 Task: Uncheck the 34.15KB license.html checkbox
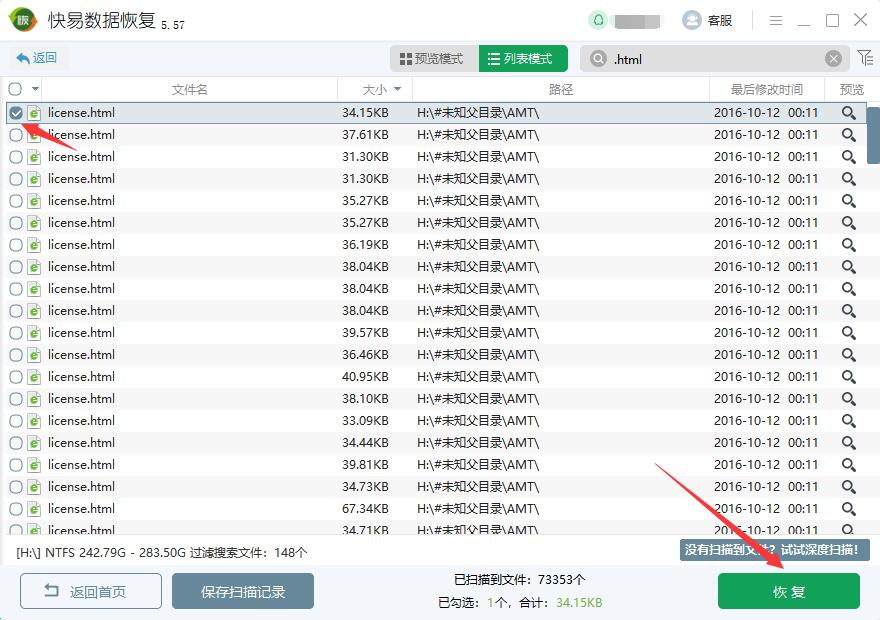(x=16, y=113)
